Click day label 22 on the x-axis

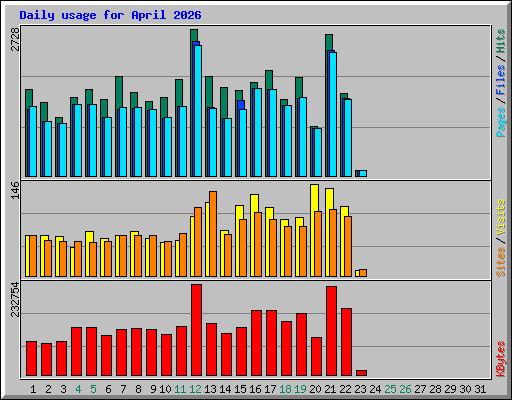click(x=345, y=389)
